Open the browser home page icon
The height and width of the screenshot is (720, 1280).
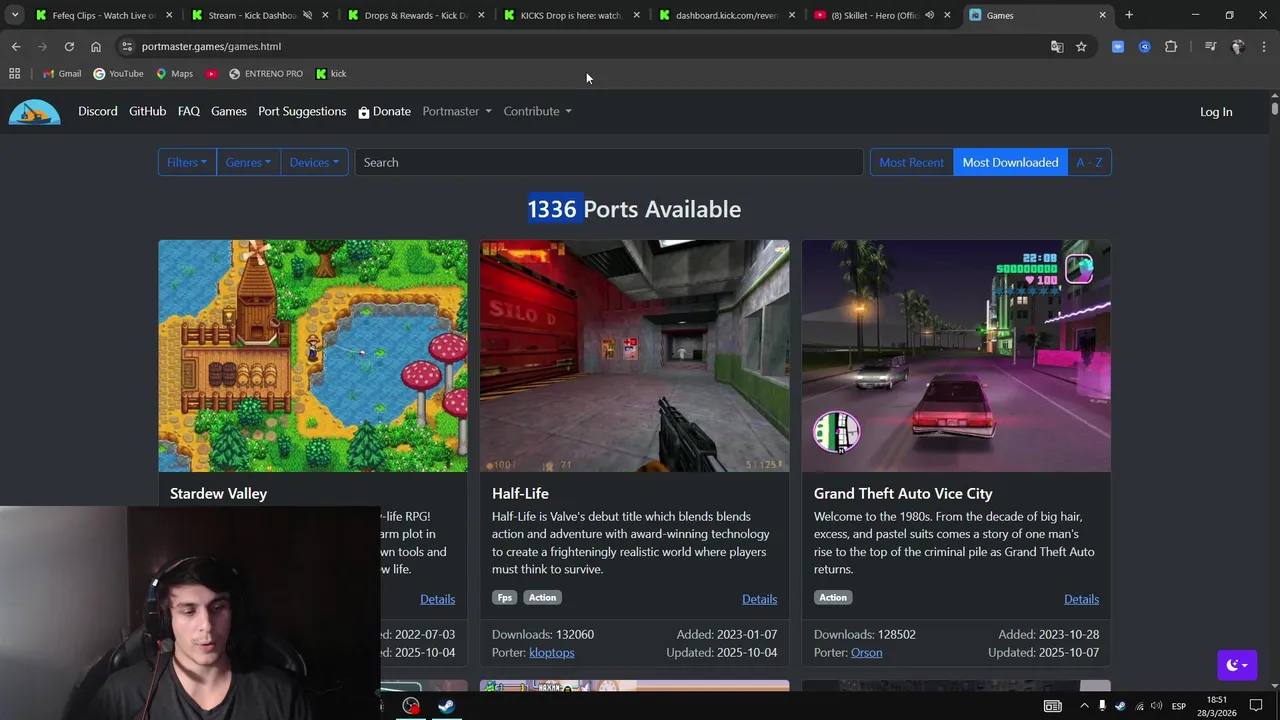point(96,46)
